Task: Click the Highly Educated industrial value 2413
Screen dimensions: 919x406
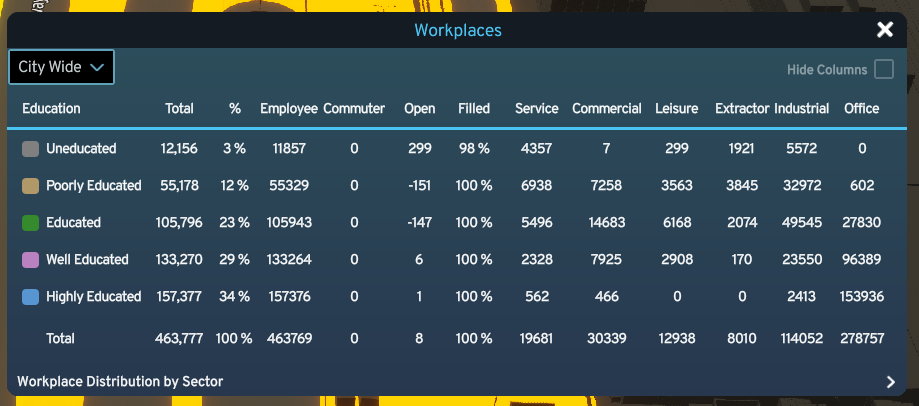Action: coord(802,296)
